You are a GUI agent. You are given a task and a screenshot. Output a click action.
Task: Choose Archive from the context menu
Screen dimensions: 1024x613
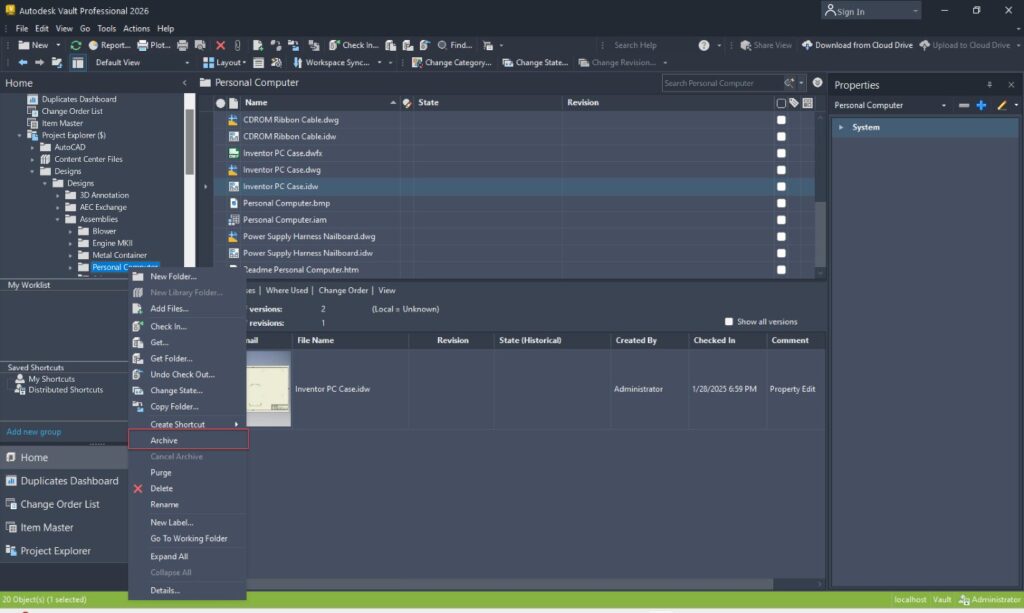(x=164, y=440)
